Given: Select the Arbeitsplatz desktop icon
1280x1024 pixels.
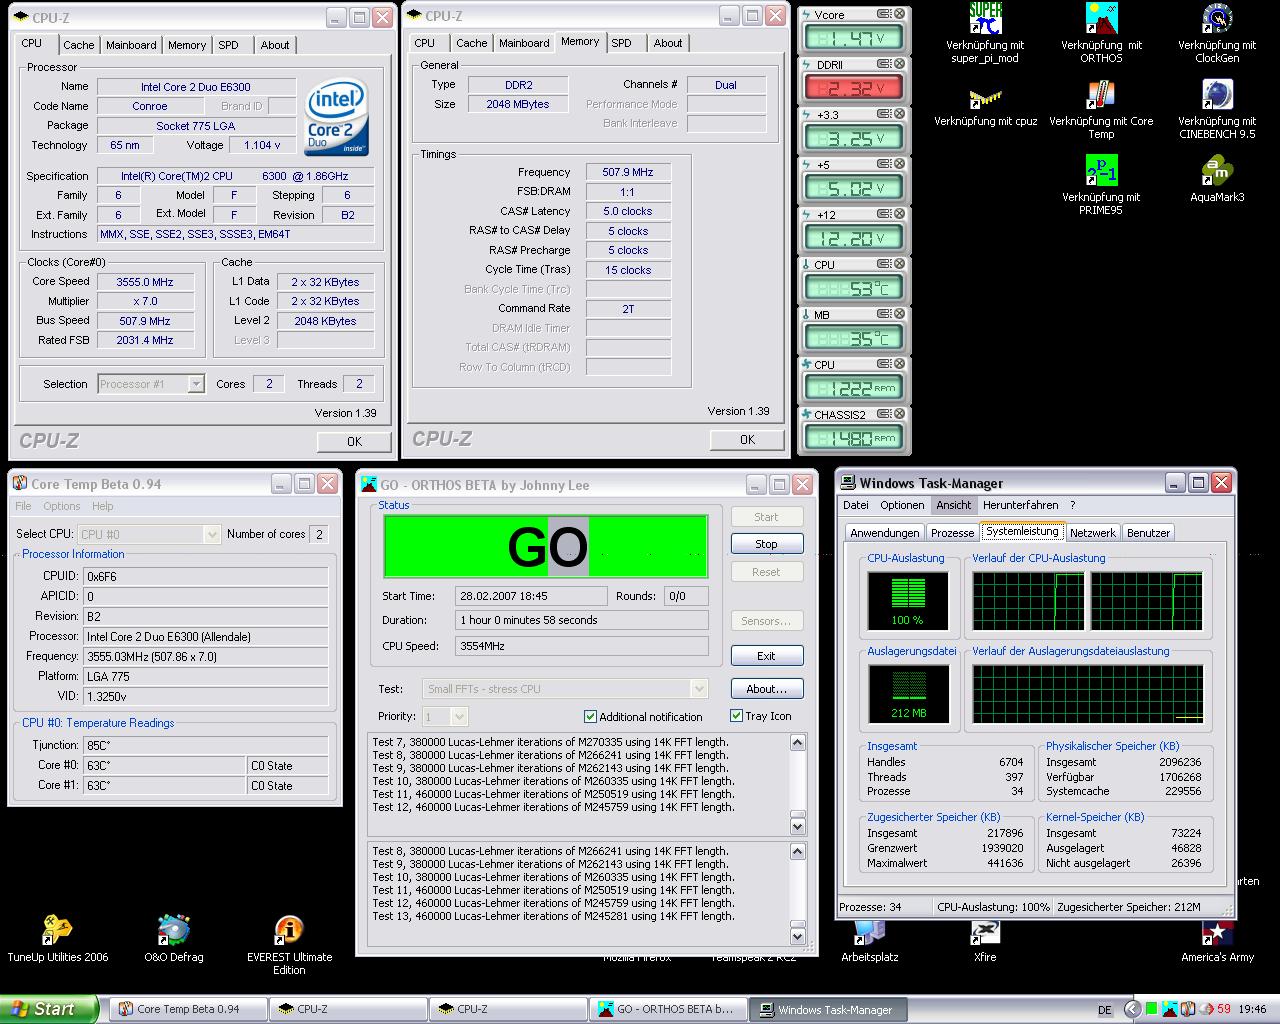Looking at the screenshot, I should tap(869, 941).
